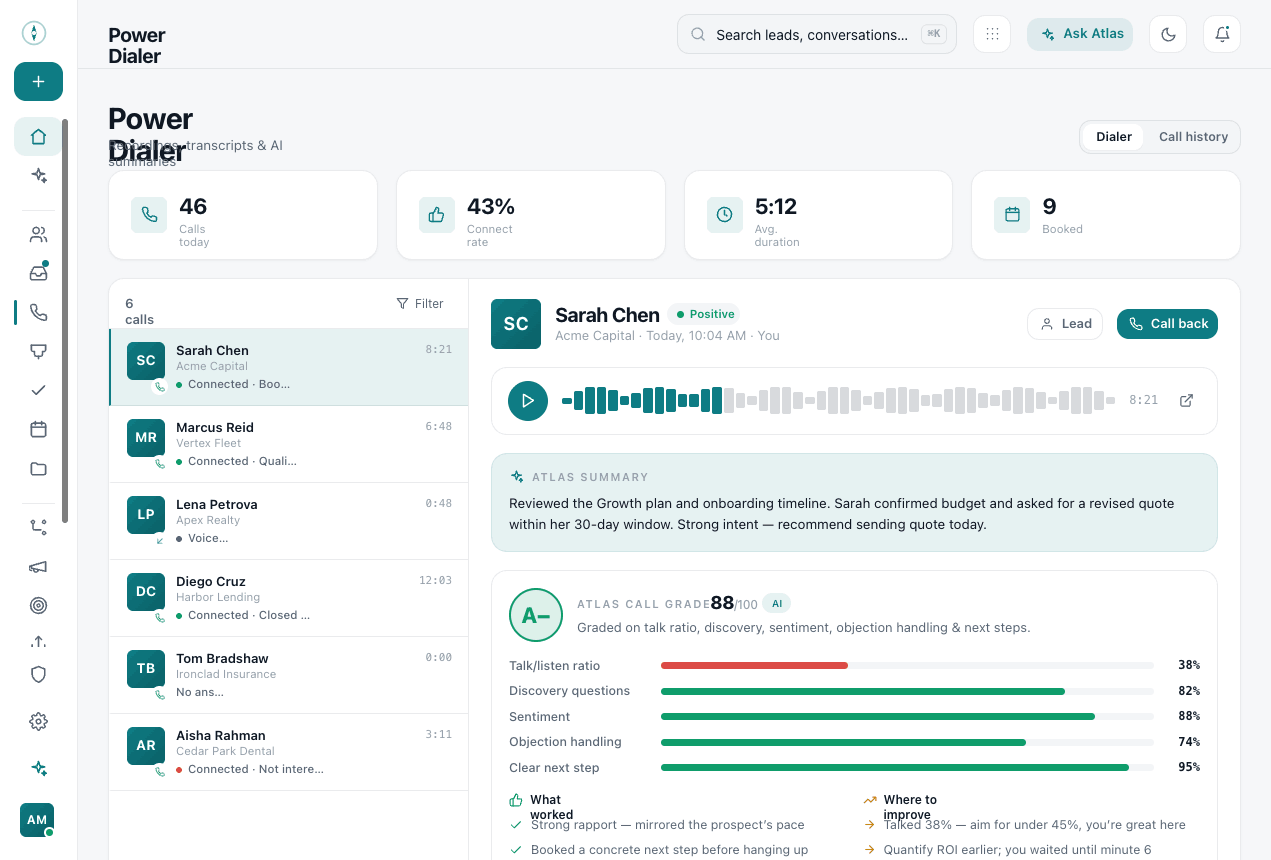Click the Objection handling label
Viewport: 1271px width, 860px height.
pyautogui.click(x=565, y=742)
